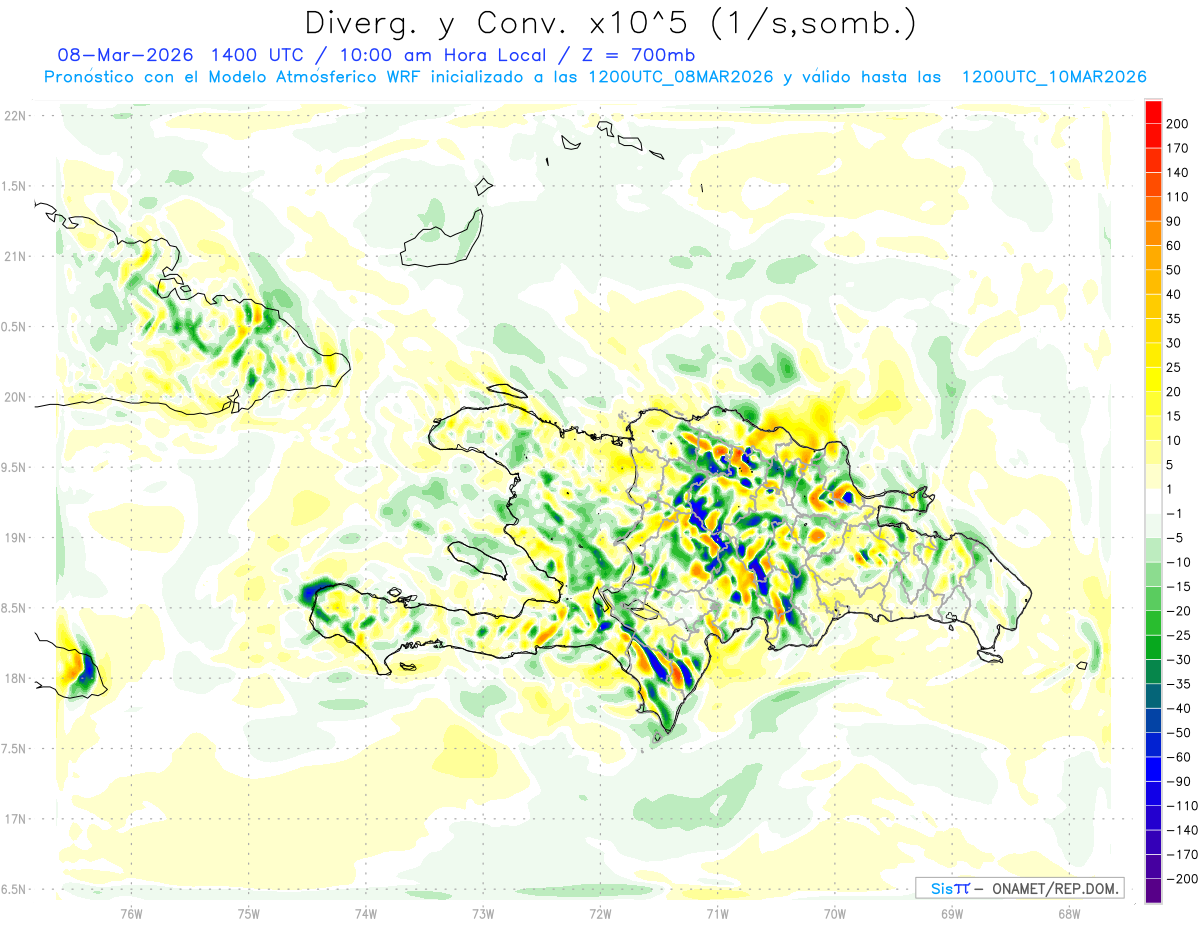Click the '70W' longitude label
Screen dimensions: 1200x927
[835, 914]
